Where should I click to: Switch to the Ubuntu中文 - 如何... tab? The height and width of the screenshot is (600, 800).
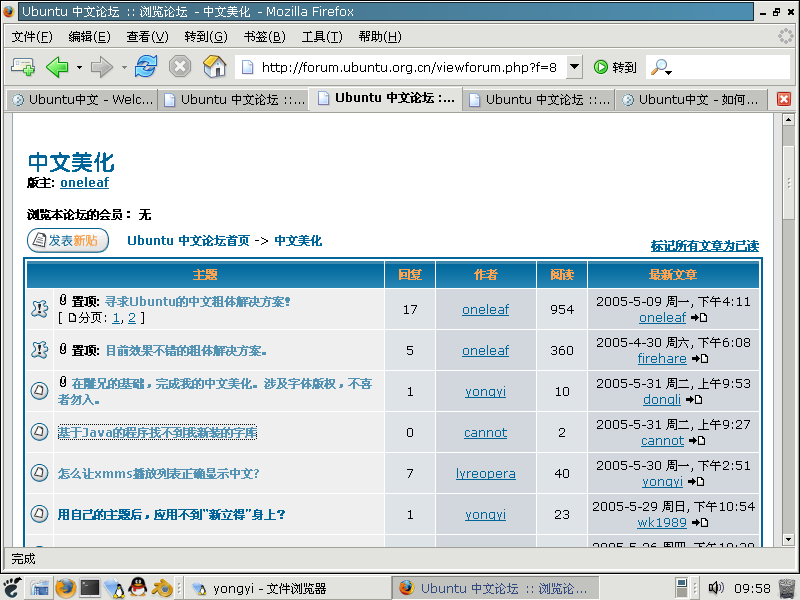(691, 99)
